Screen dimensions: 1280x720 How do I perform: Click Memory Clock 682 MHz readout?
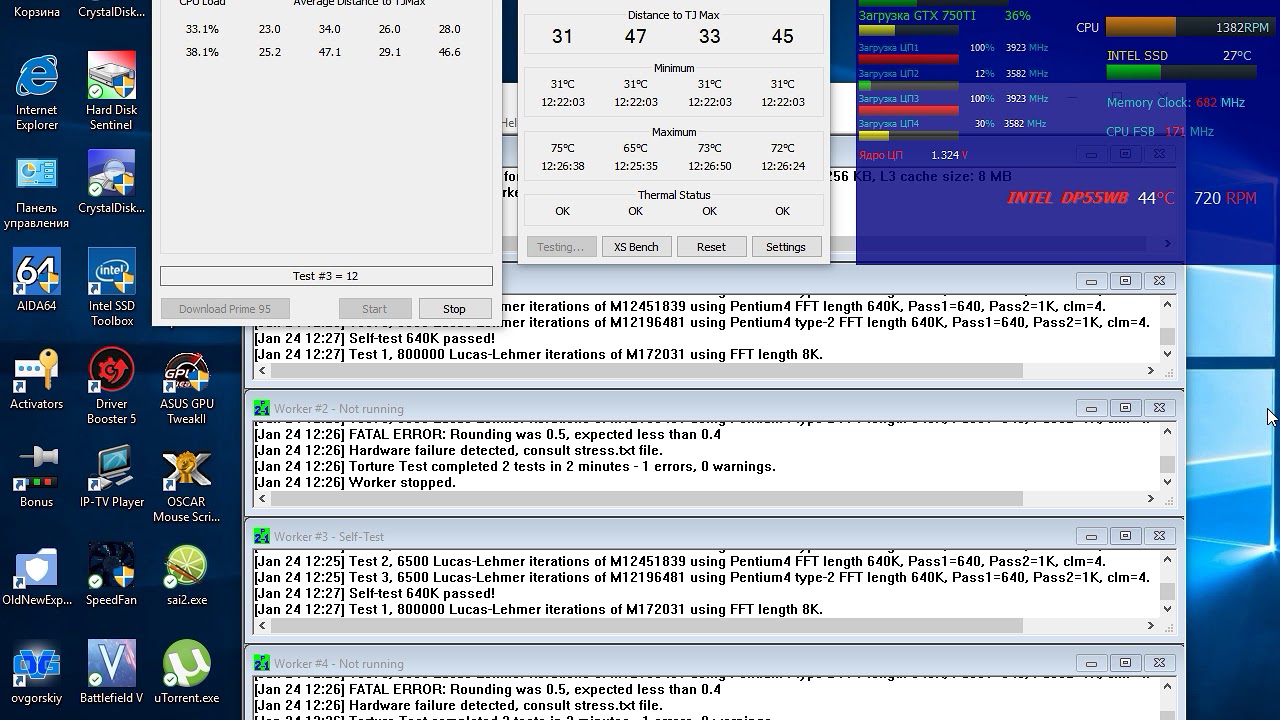pos(1176,103)
